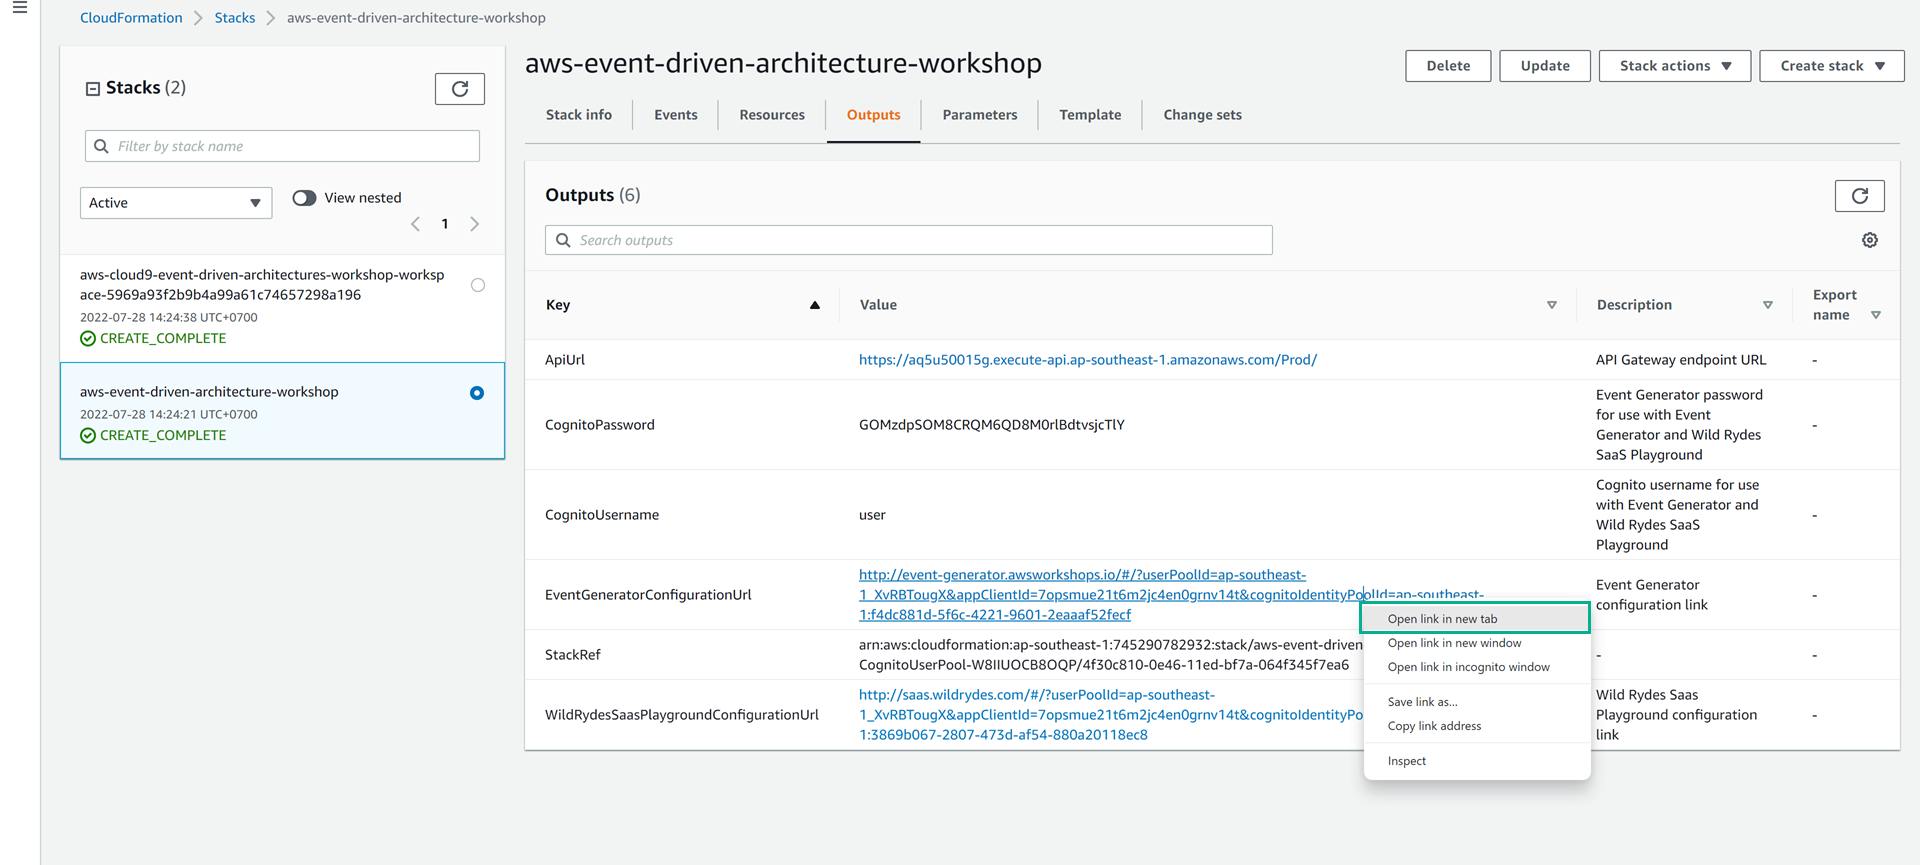Viewport: 1920px width, 865px height.
Task: Refresh the Stacks list
Action: pyautogui.click(x=460, y=89)
